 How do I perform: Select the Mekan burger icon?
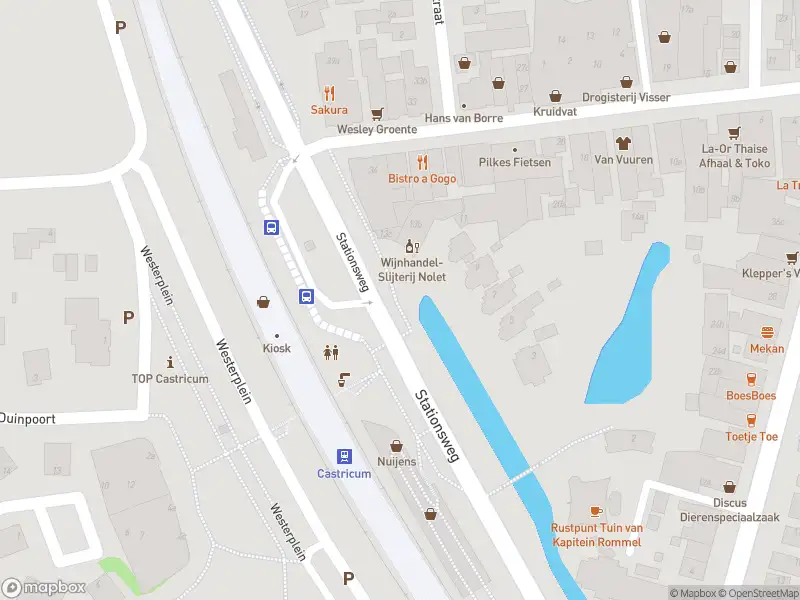pyautogui.click(x=767, y=332)
